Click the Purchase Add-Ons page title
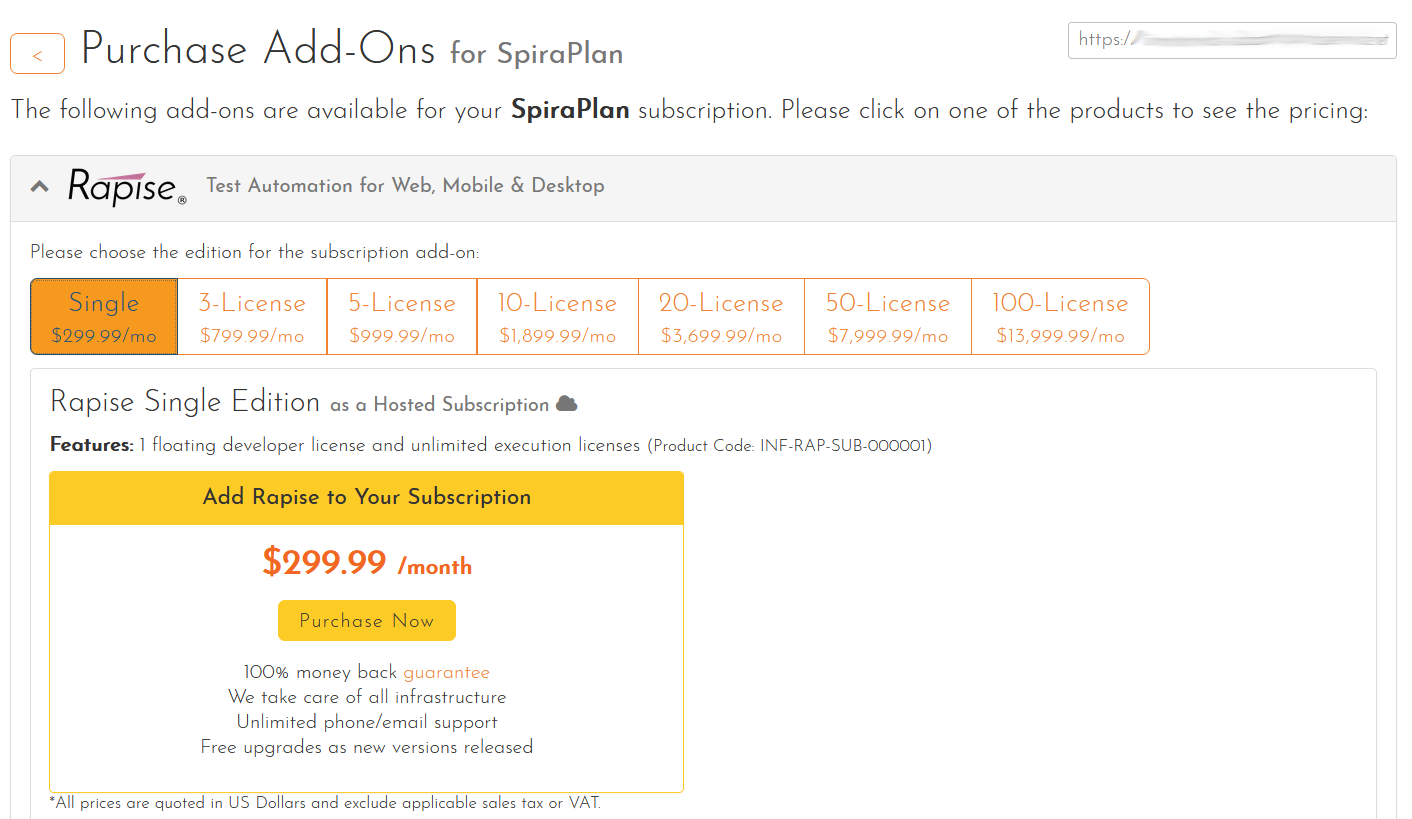1412x819 pixels. click(258, 50)
